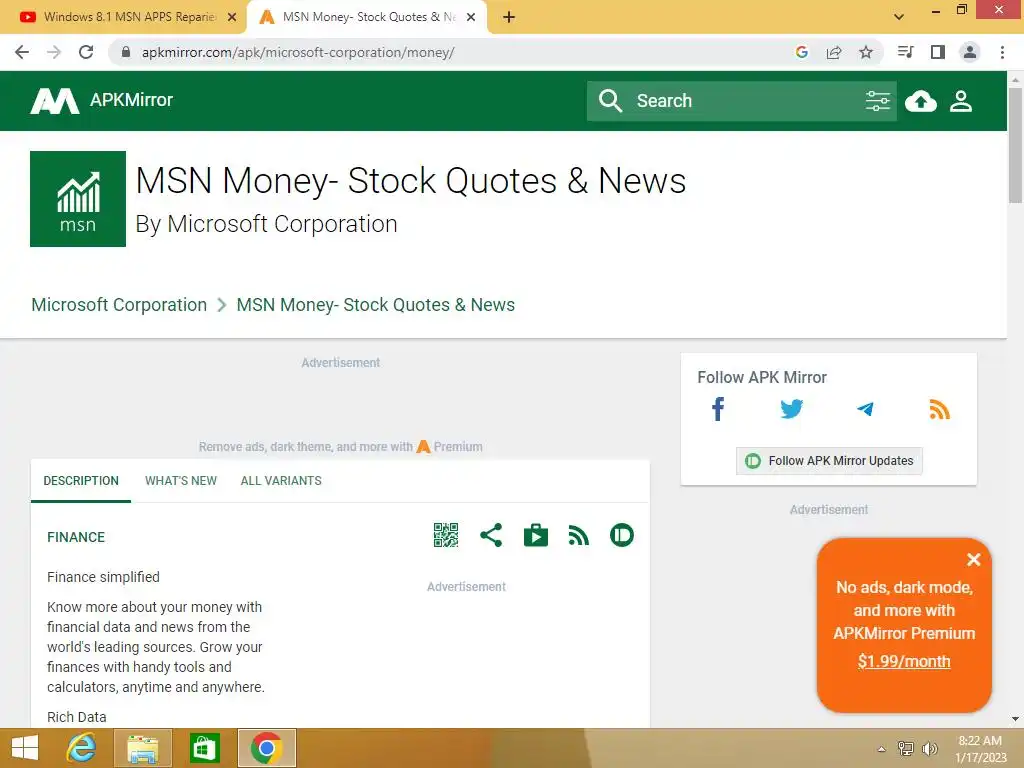Click the MSN Money app icon

point(78,199)
